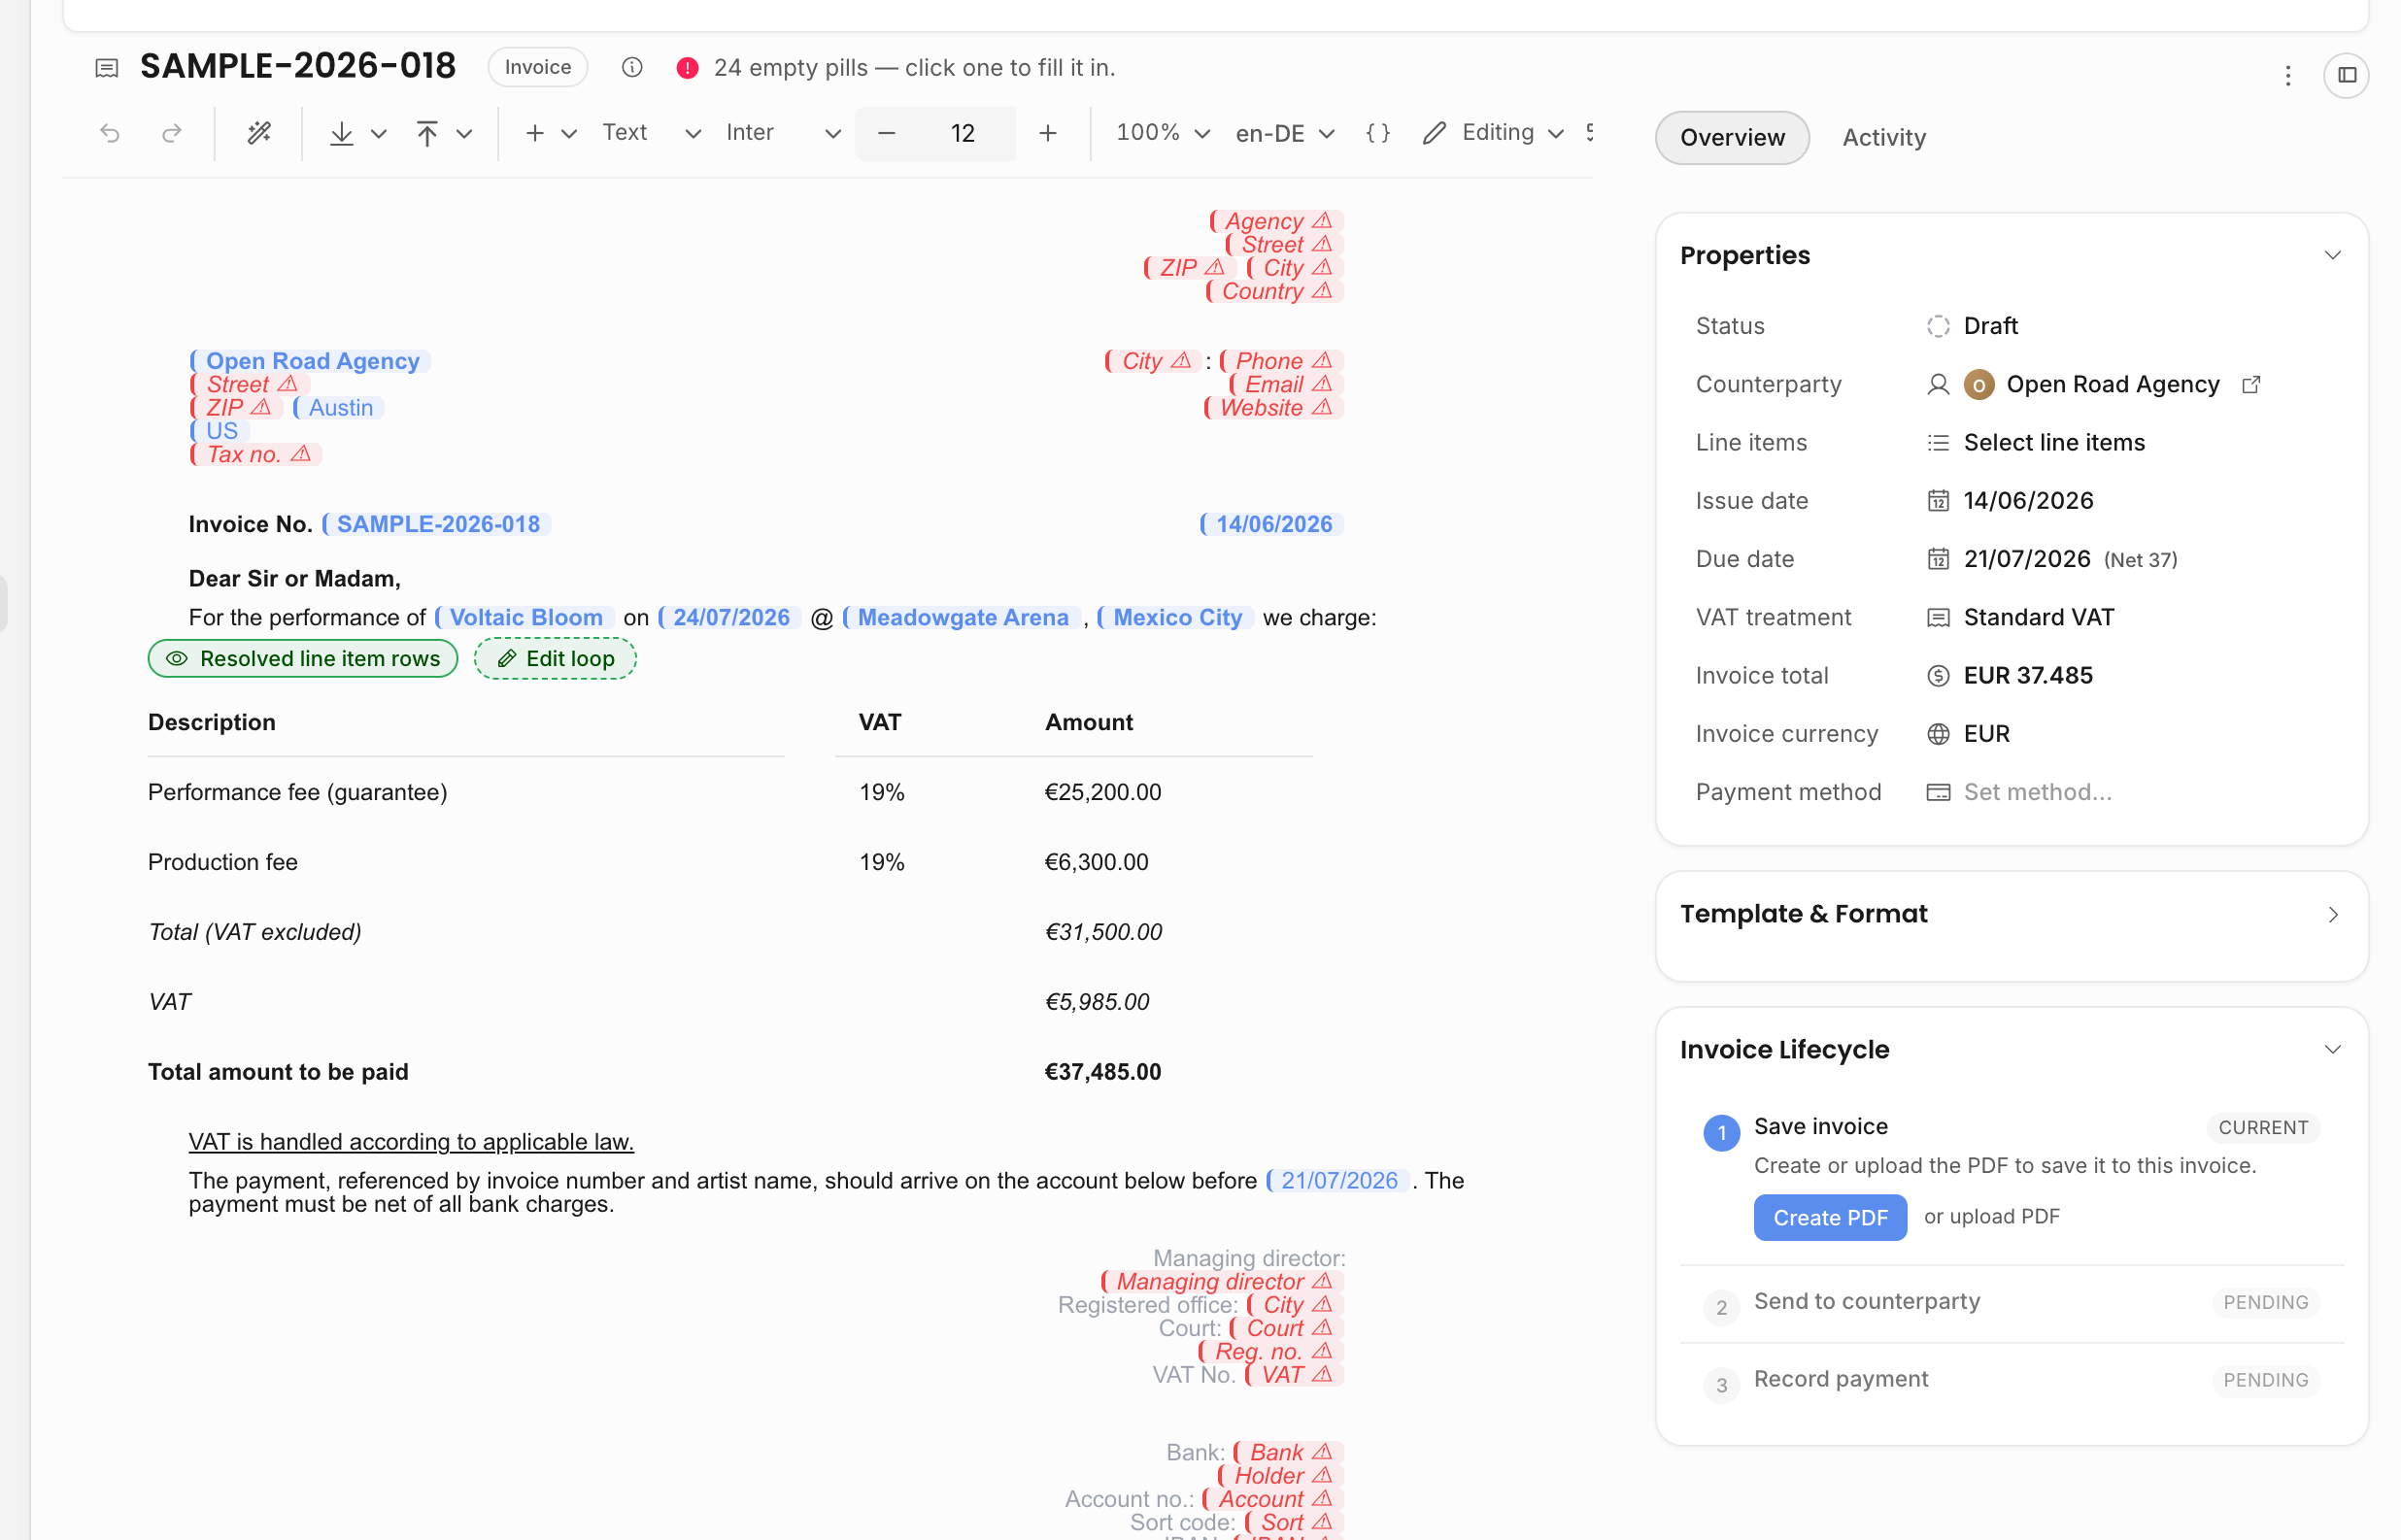The width and height of the screenshot is (2401, 1540).
Task: Click the plus insert icon in toolbar
Action: point(535,133)
